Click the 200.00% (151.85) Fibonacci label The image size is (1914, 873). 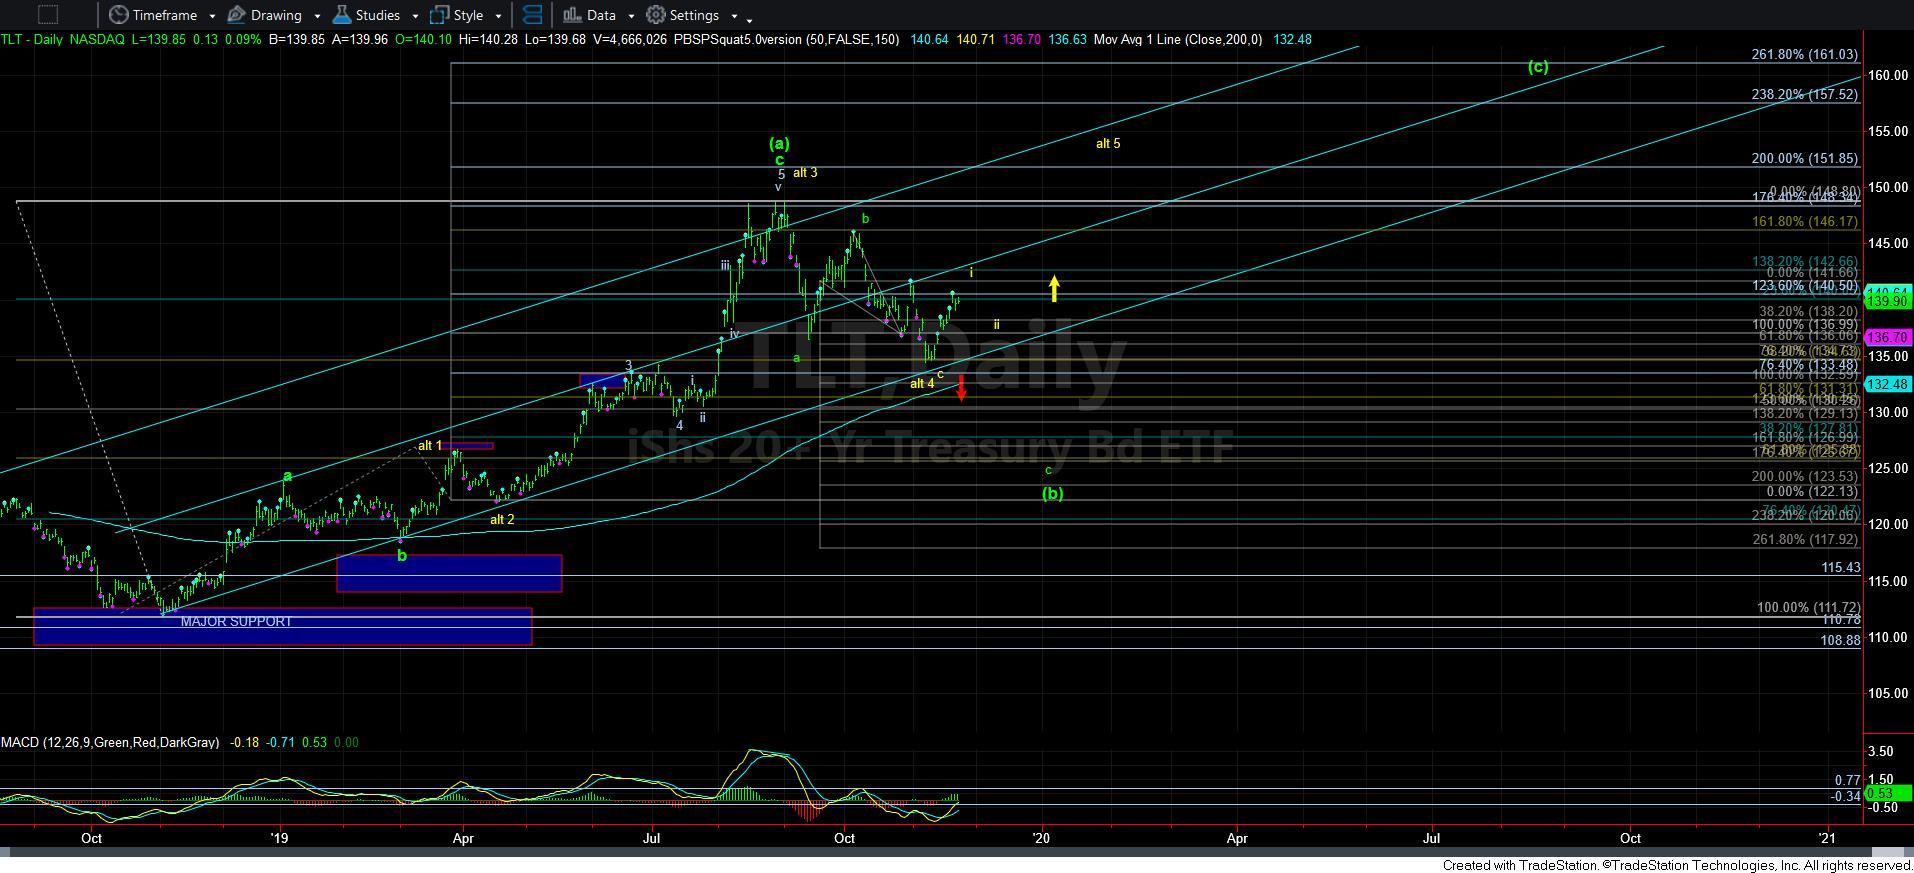[x=1804, y=158]
